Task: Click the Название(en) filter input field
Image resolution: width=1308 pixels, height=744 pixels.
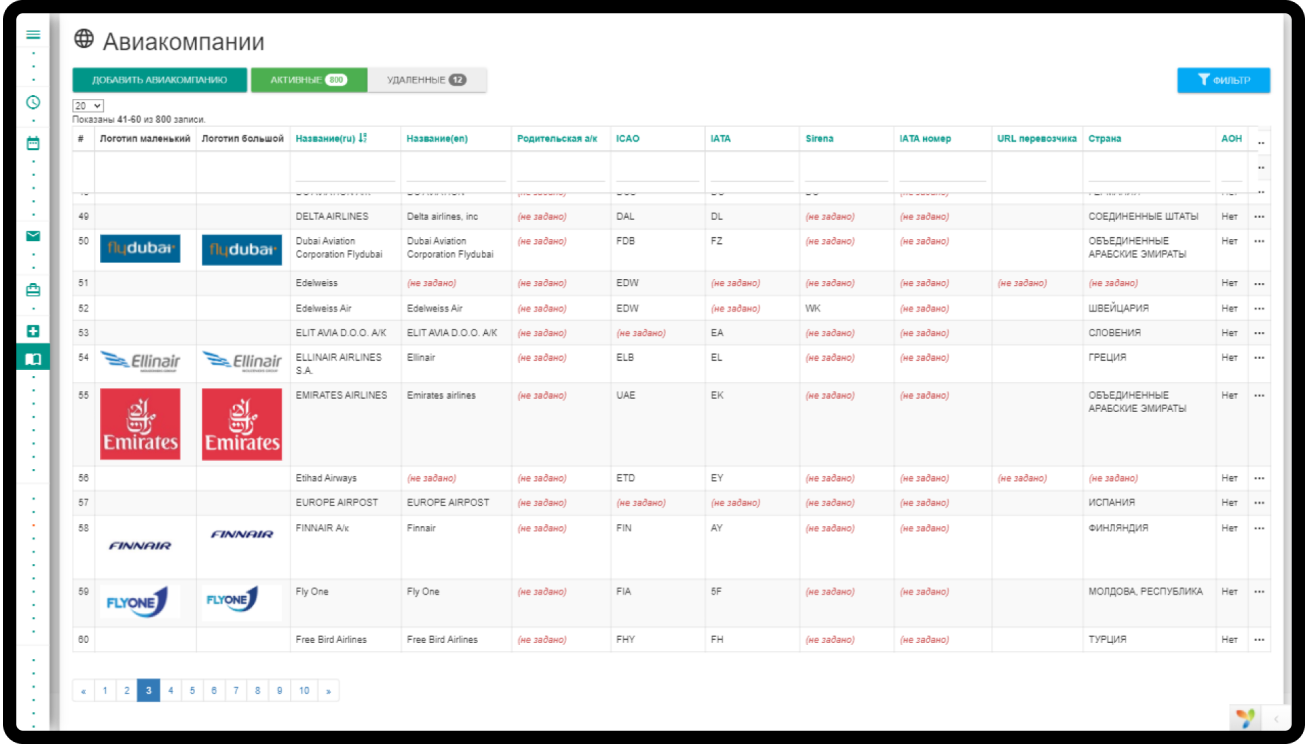Action: [x=456, y=170]
